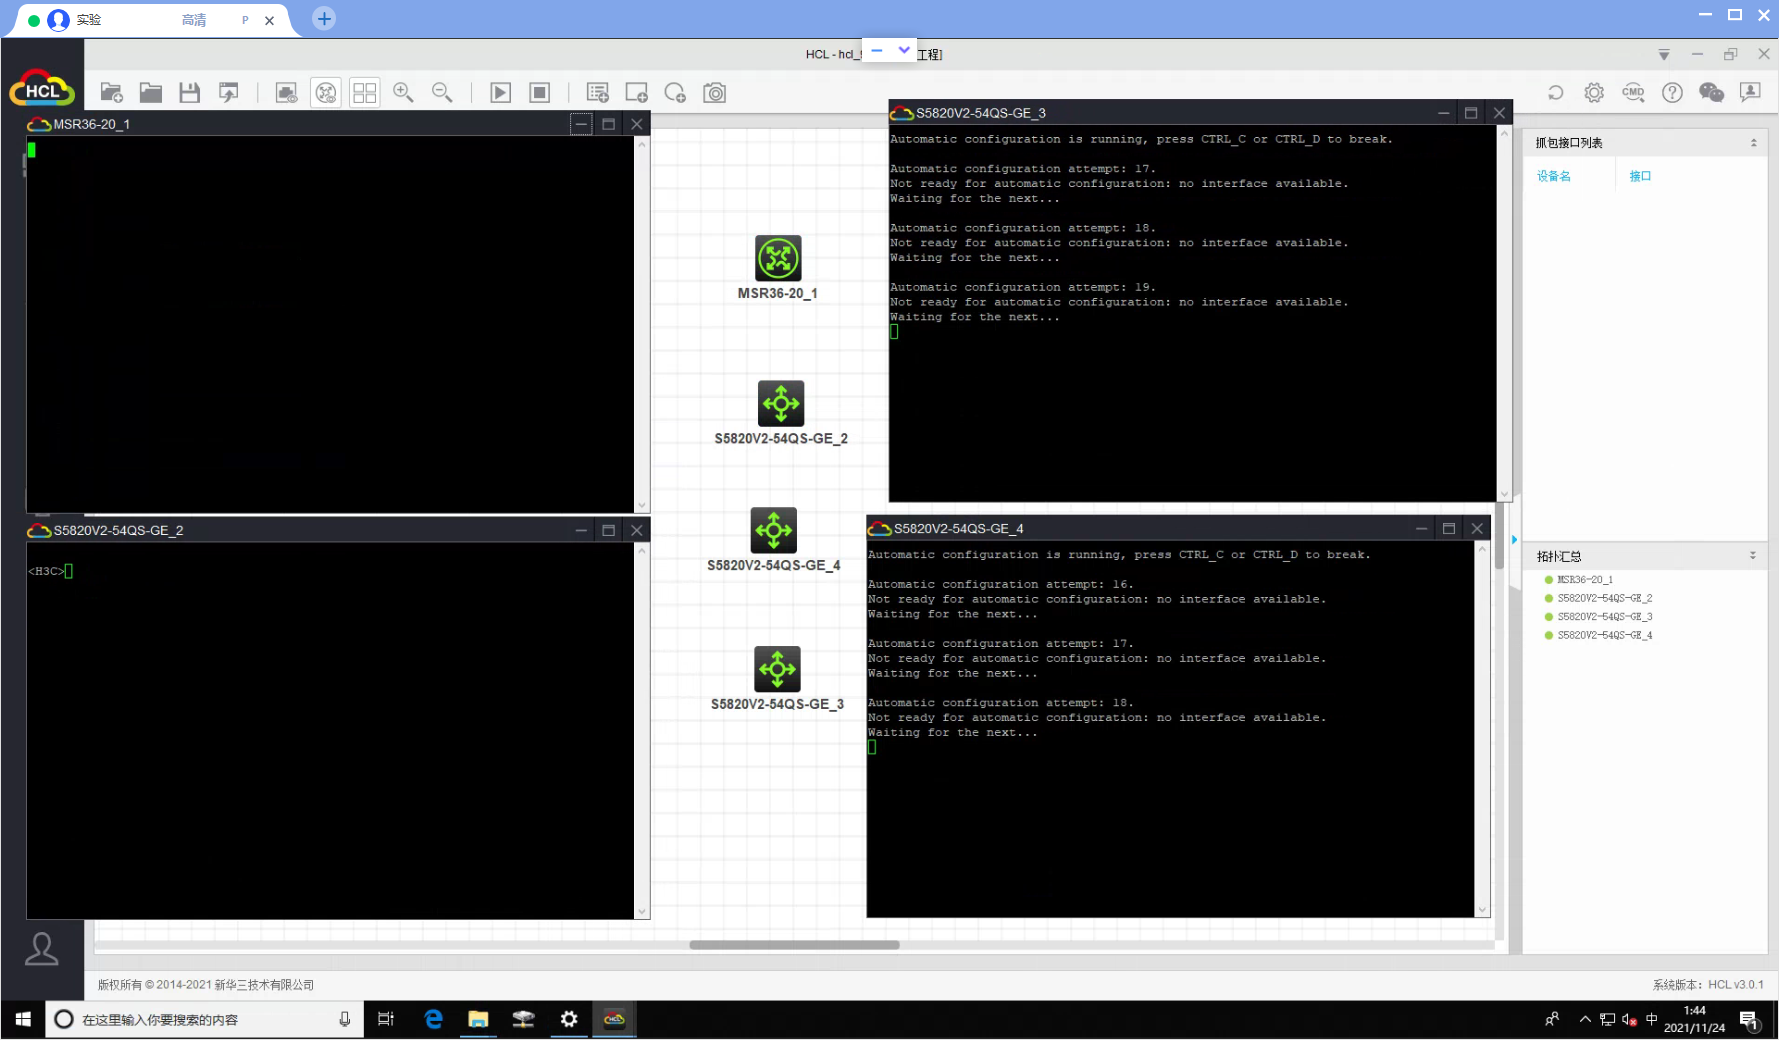
Task: Click the WeChat icon in the toolbar
Action: click(x=1711, y=93)
